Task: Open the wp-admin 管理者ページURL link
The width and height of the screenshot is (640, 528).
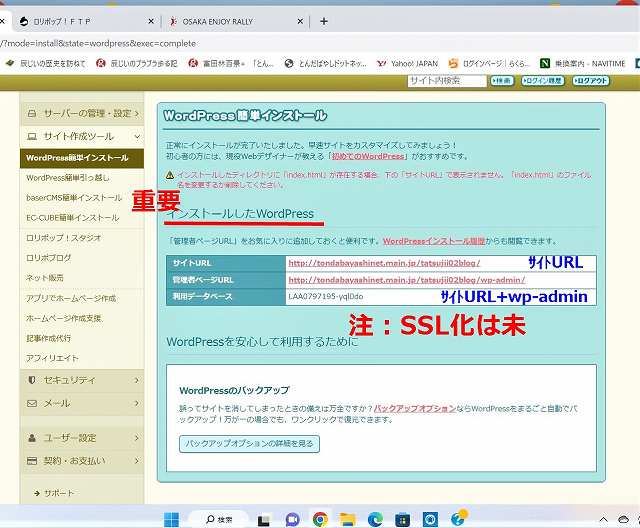Action: click(x=405, y=280)
